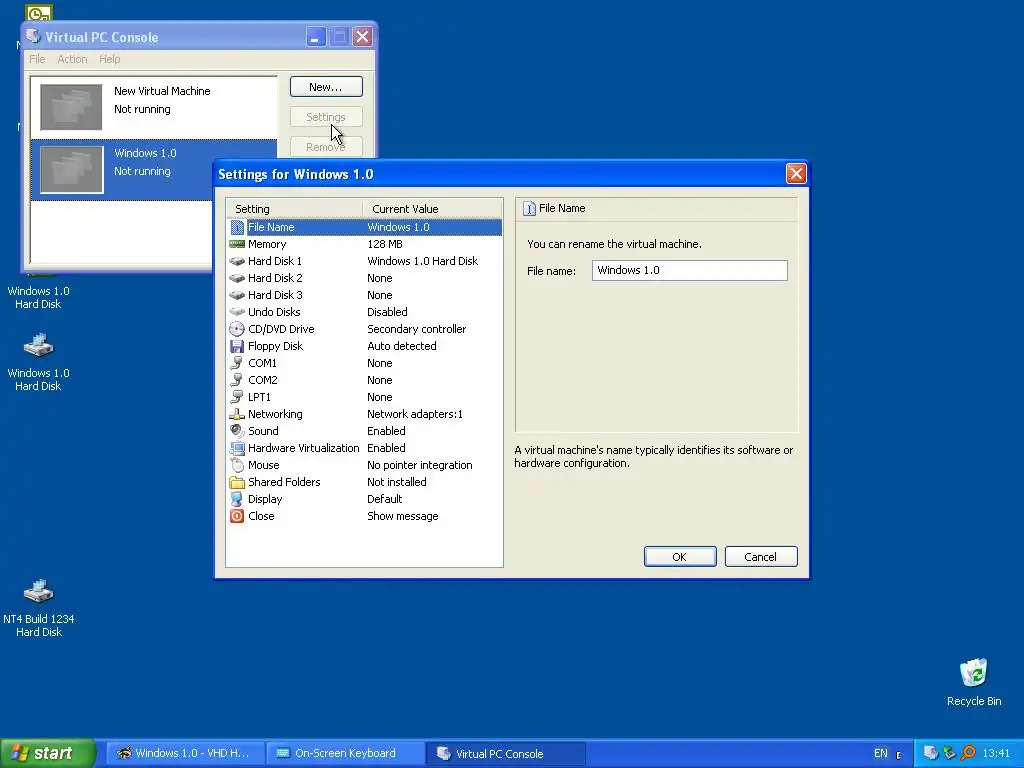Click the Hardware Virtualization icon
This screenshot has height=768, width=1024.
(237, 448)
